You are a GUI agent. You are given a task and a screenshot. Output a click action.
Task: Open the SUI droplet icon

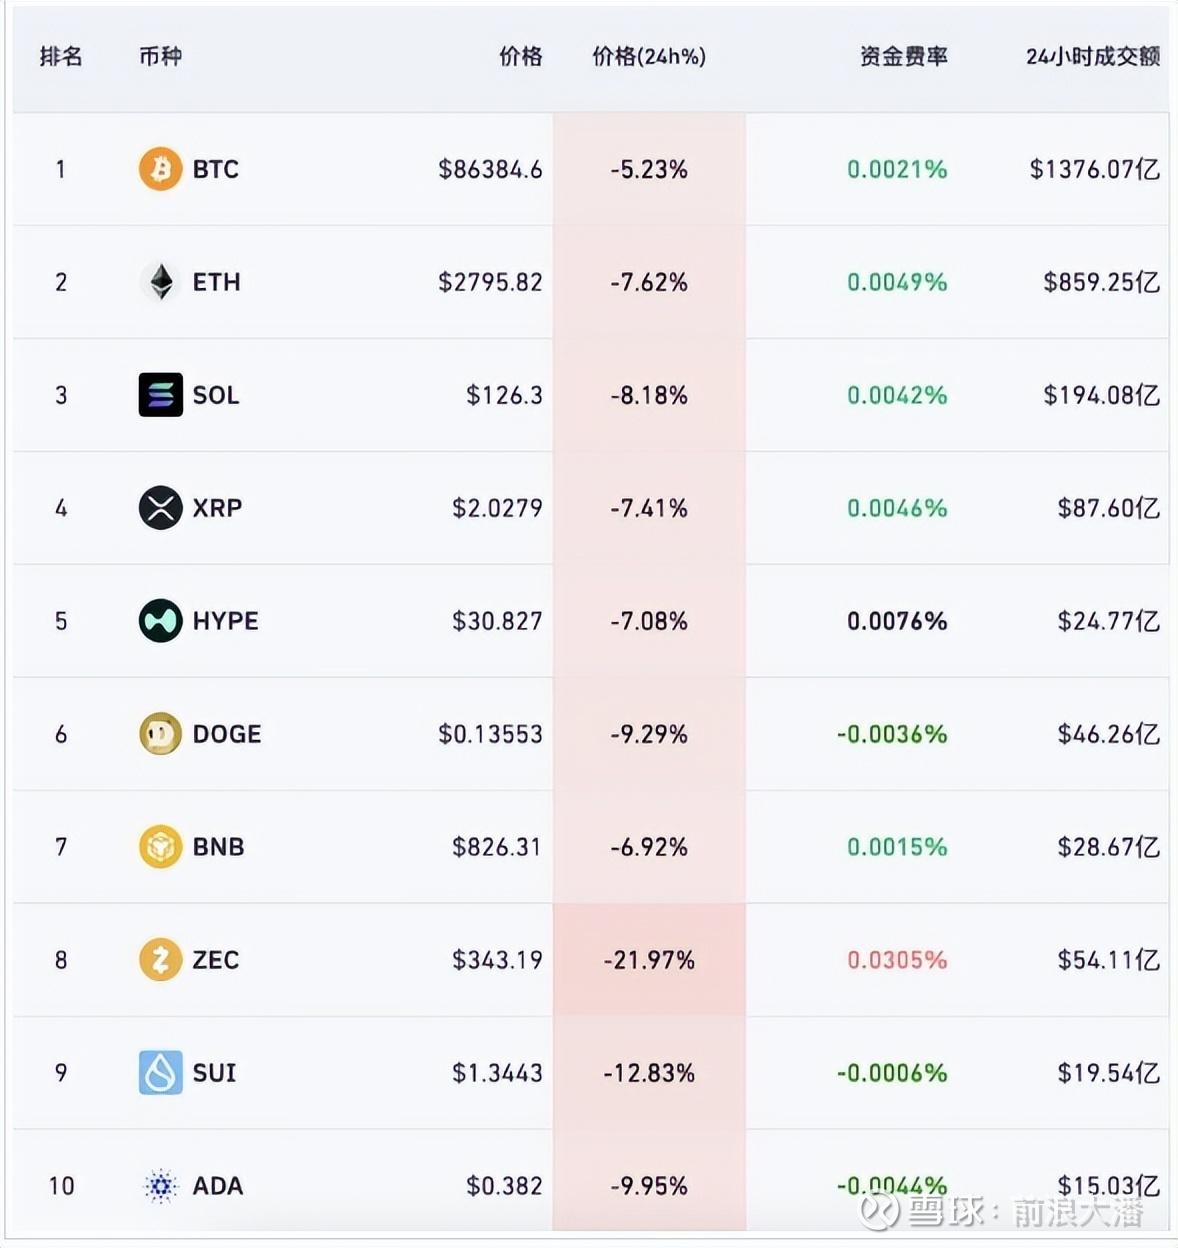pos(160,1073)
